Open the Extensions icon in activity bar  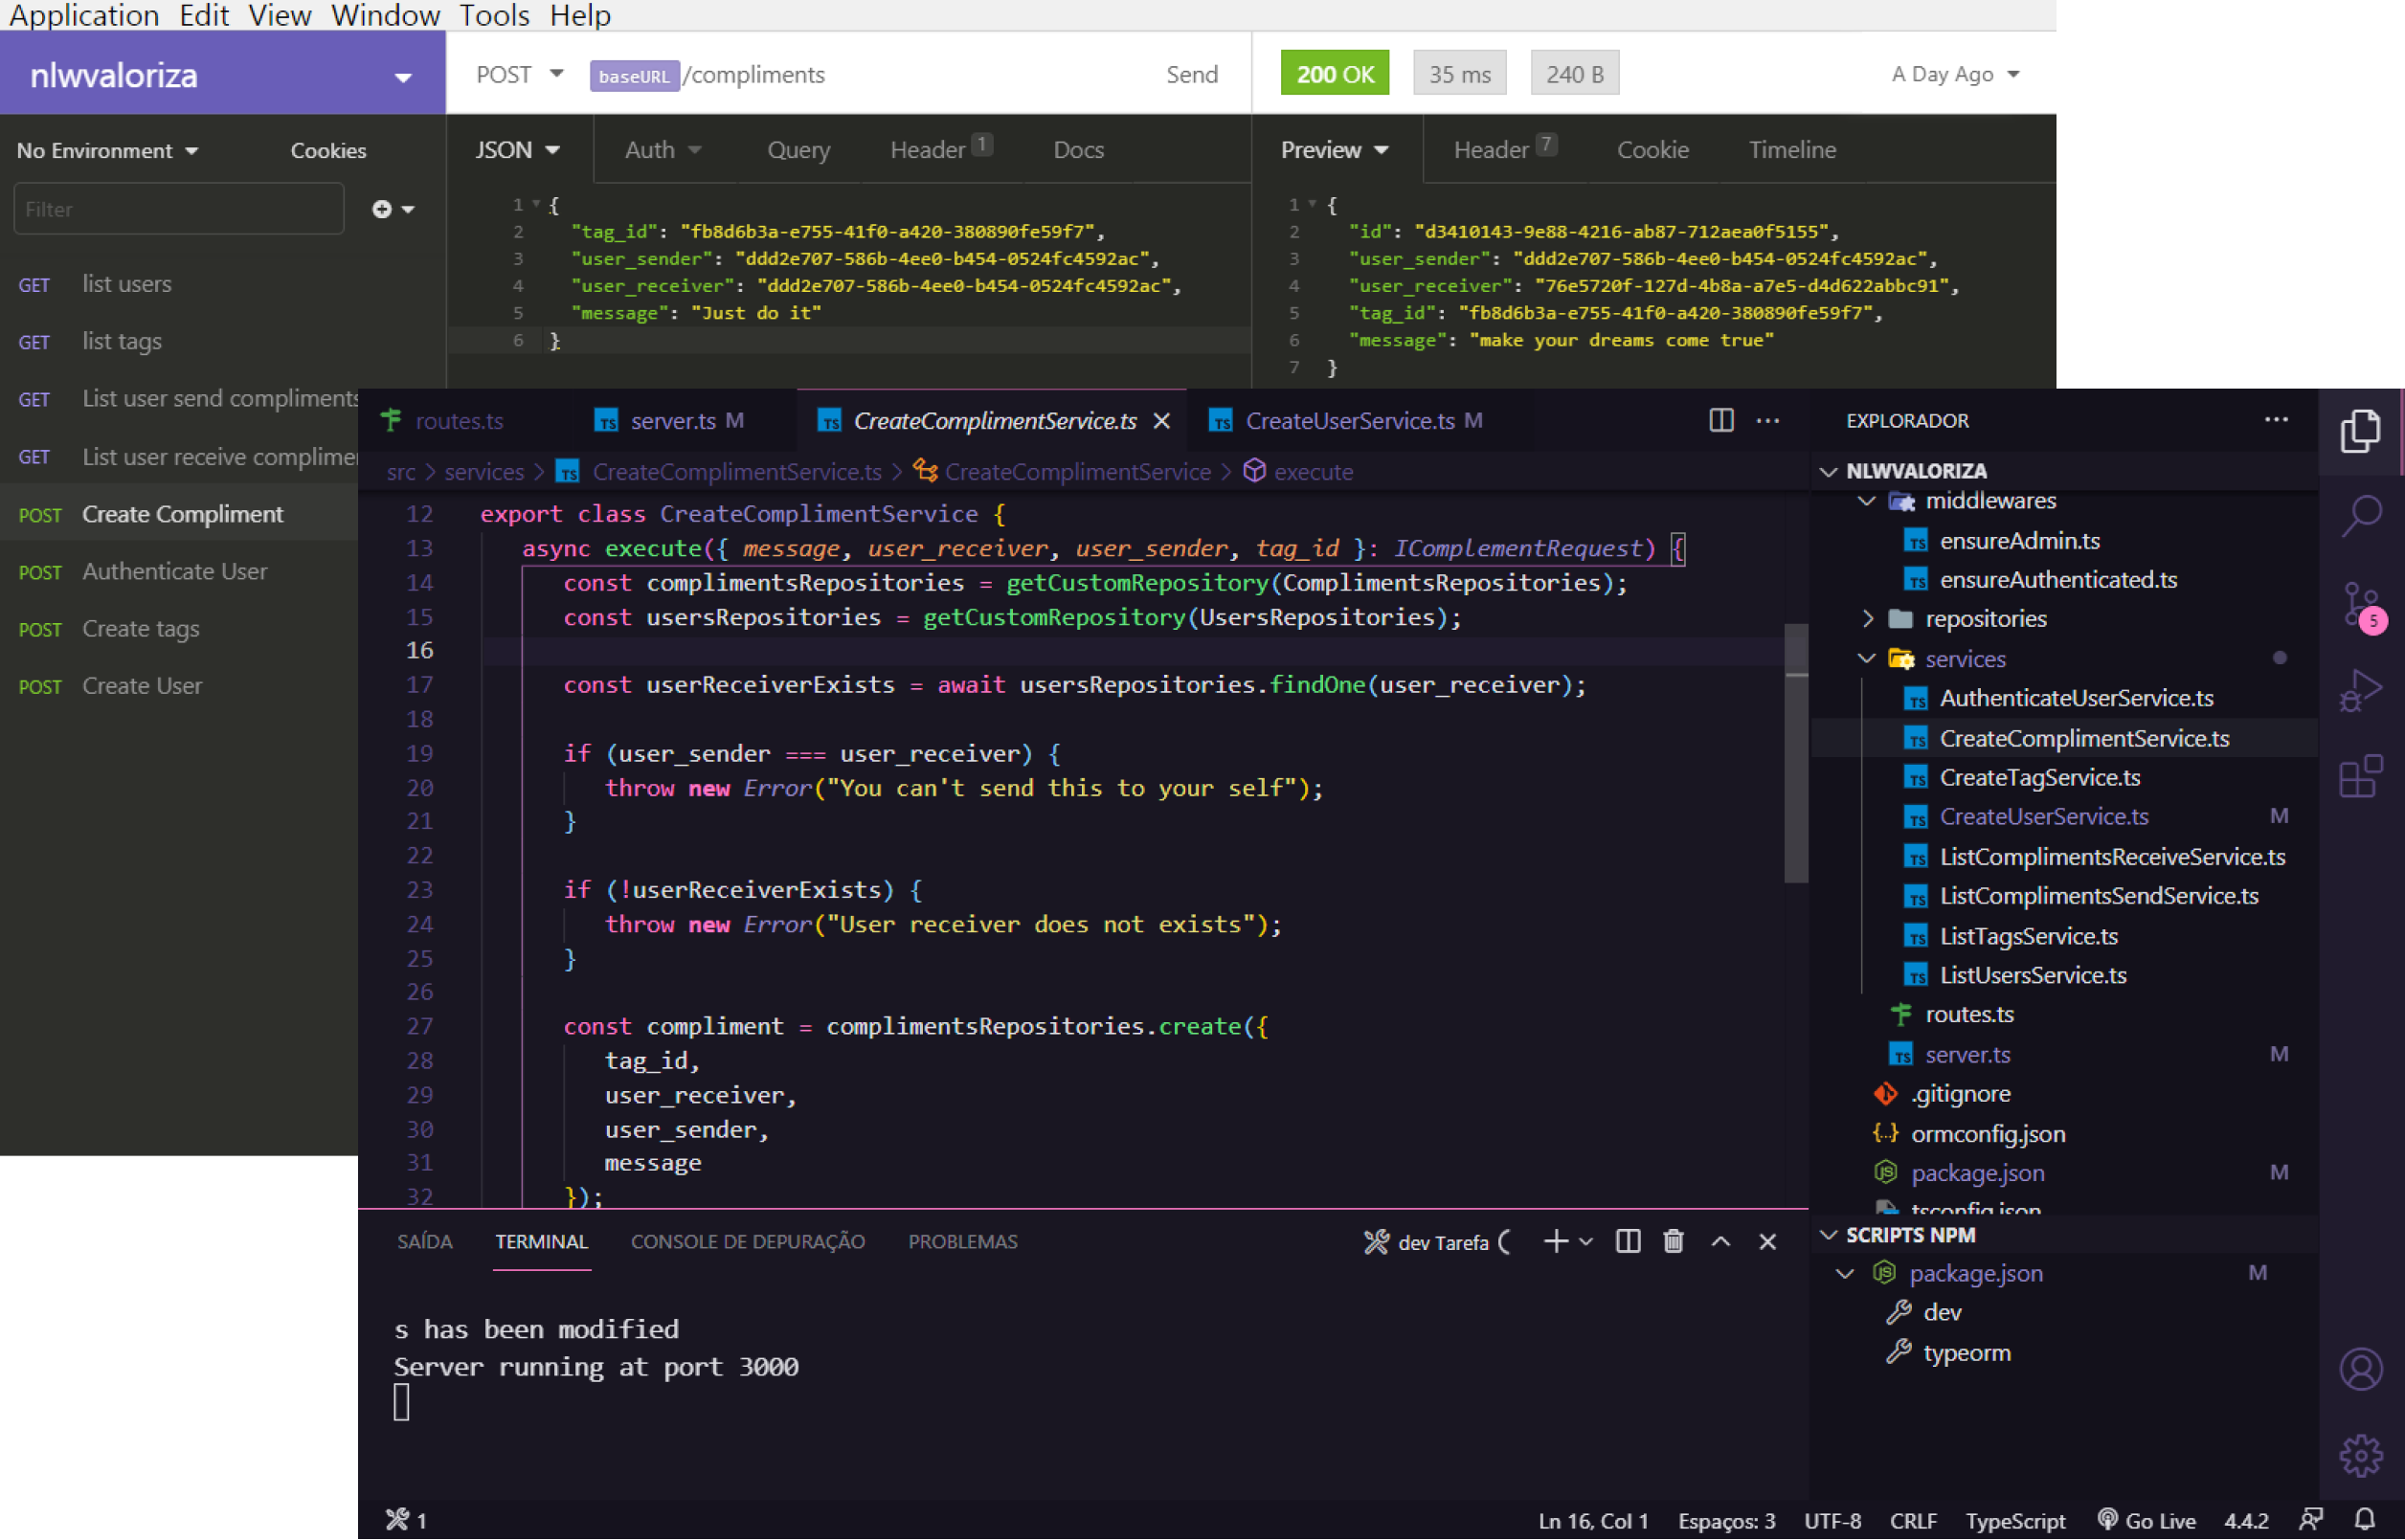click(2361, 776)
